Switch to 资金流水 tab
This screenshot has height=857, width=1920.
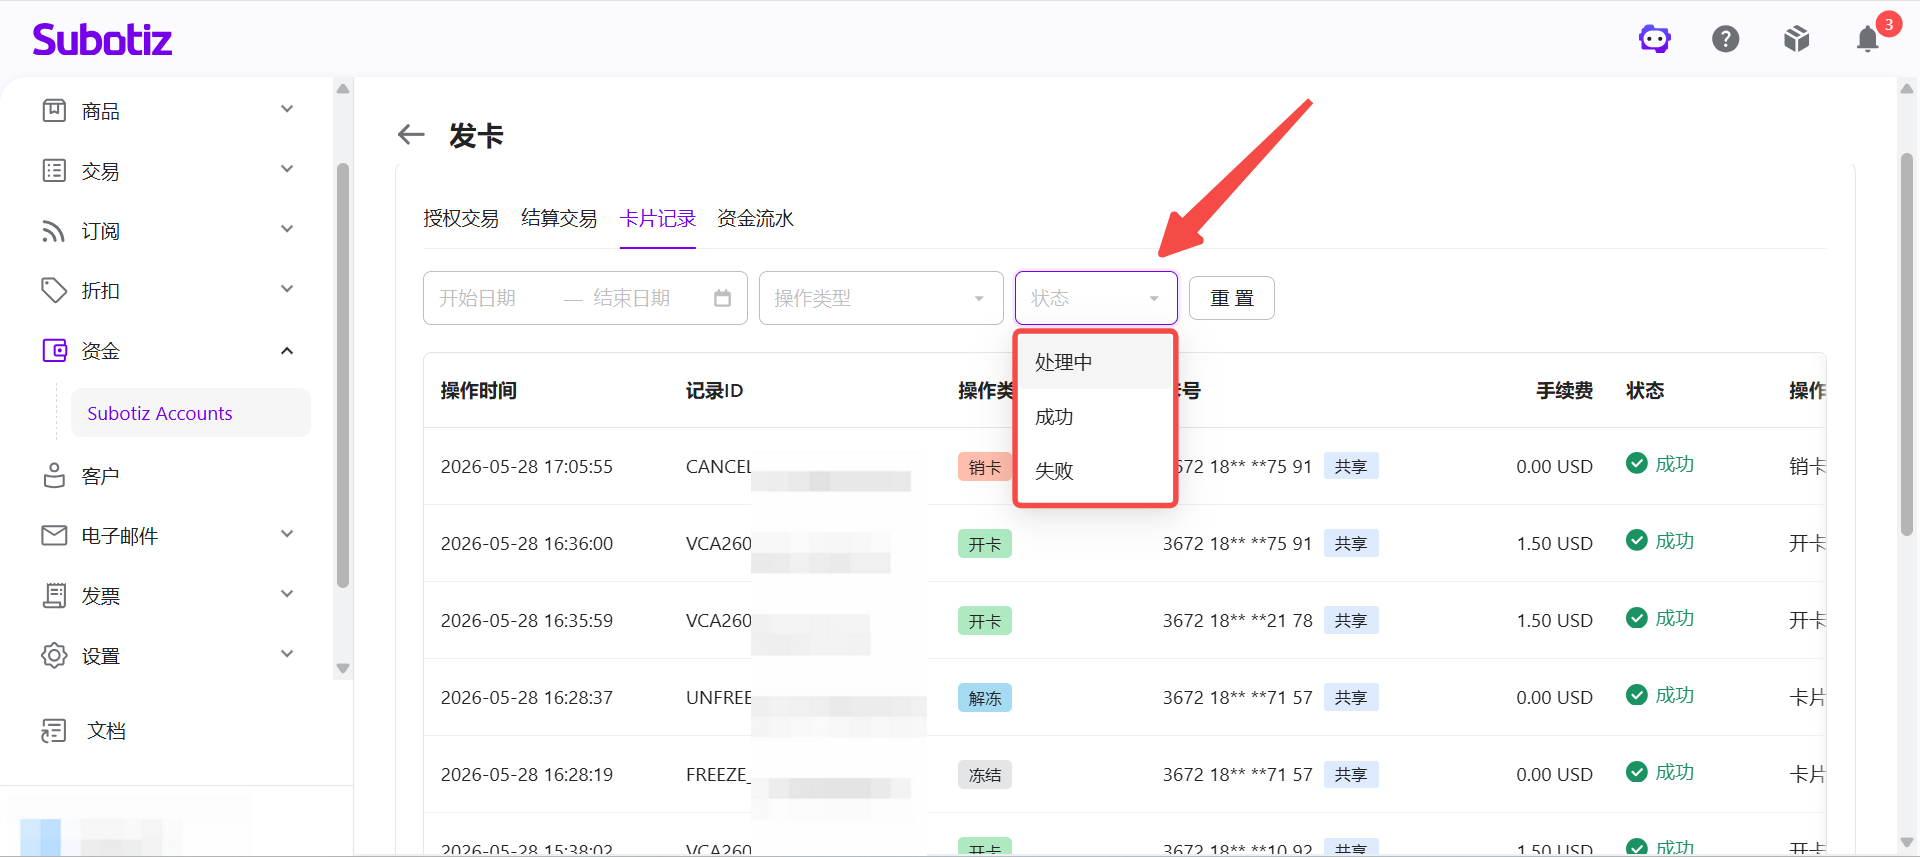[x=755, y=218]
